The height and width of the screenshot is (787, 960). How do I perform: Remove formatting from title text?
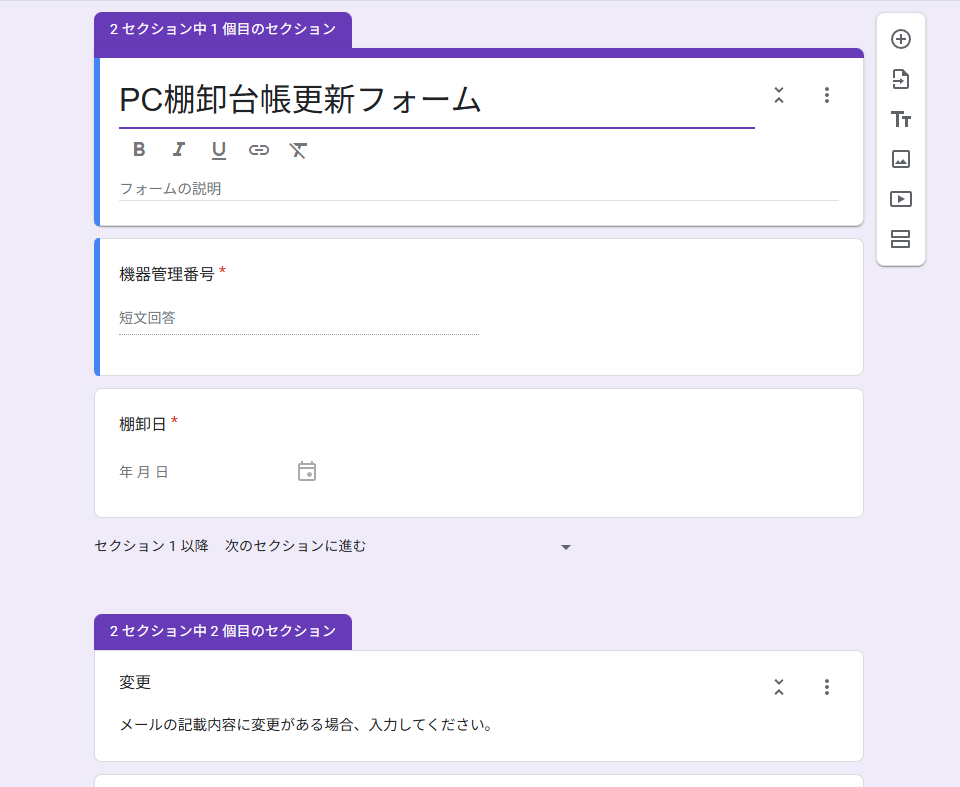point(298,150)
